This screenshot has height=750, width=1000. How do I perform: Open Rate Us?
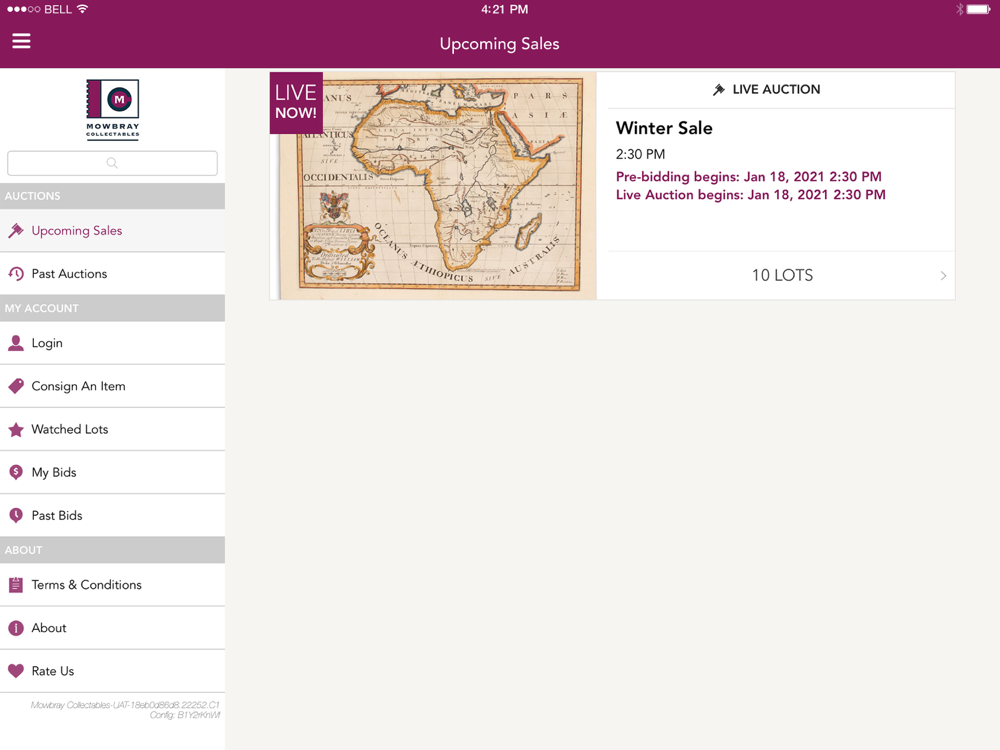coord(112,671)
